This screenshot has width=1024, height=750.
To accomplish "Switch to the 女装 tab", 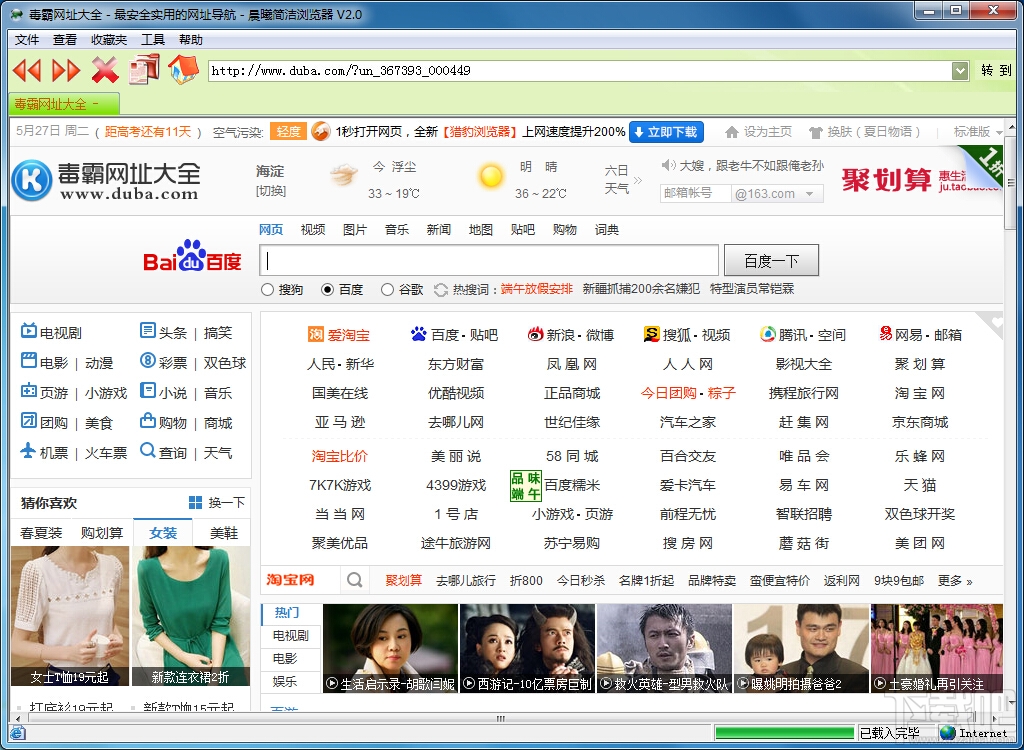I will tap(163, 532).
